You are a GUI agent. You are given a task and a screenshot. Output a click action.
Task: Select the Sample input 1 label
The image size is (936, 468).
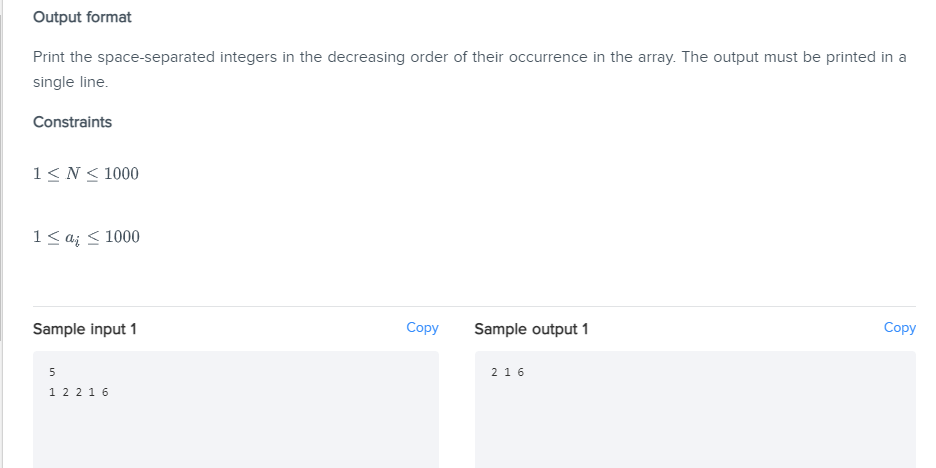(85, 329)
